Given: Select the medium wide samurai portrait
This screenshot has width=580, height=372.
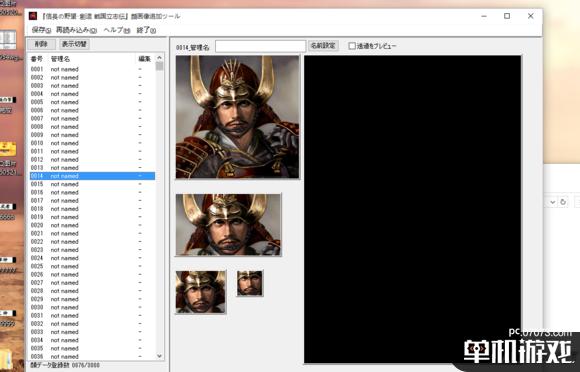Looking at the screenshot, I should (x=228, y=224).
